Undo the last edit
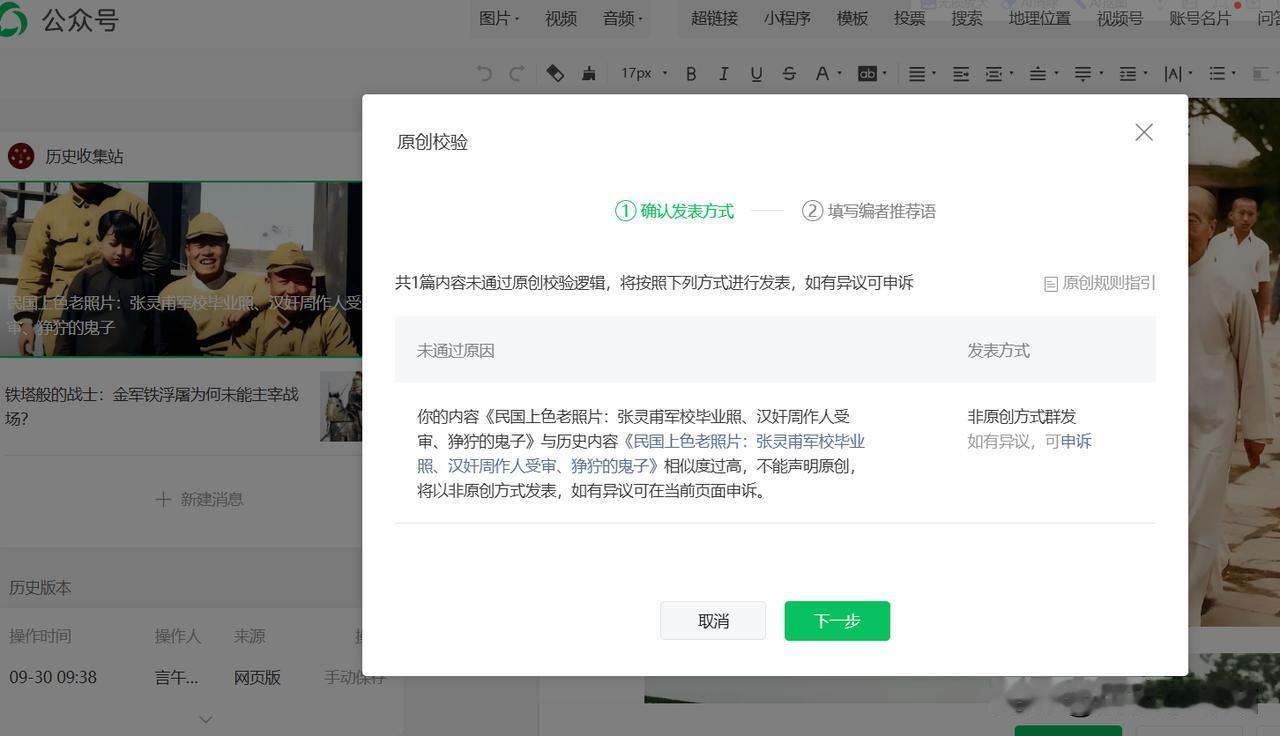Image resolution: width=1280 pixels, height=736 pixels. click(484, 73)
